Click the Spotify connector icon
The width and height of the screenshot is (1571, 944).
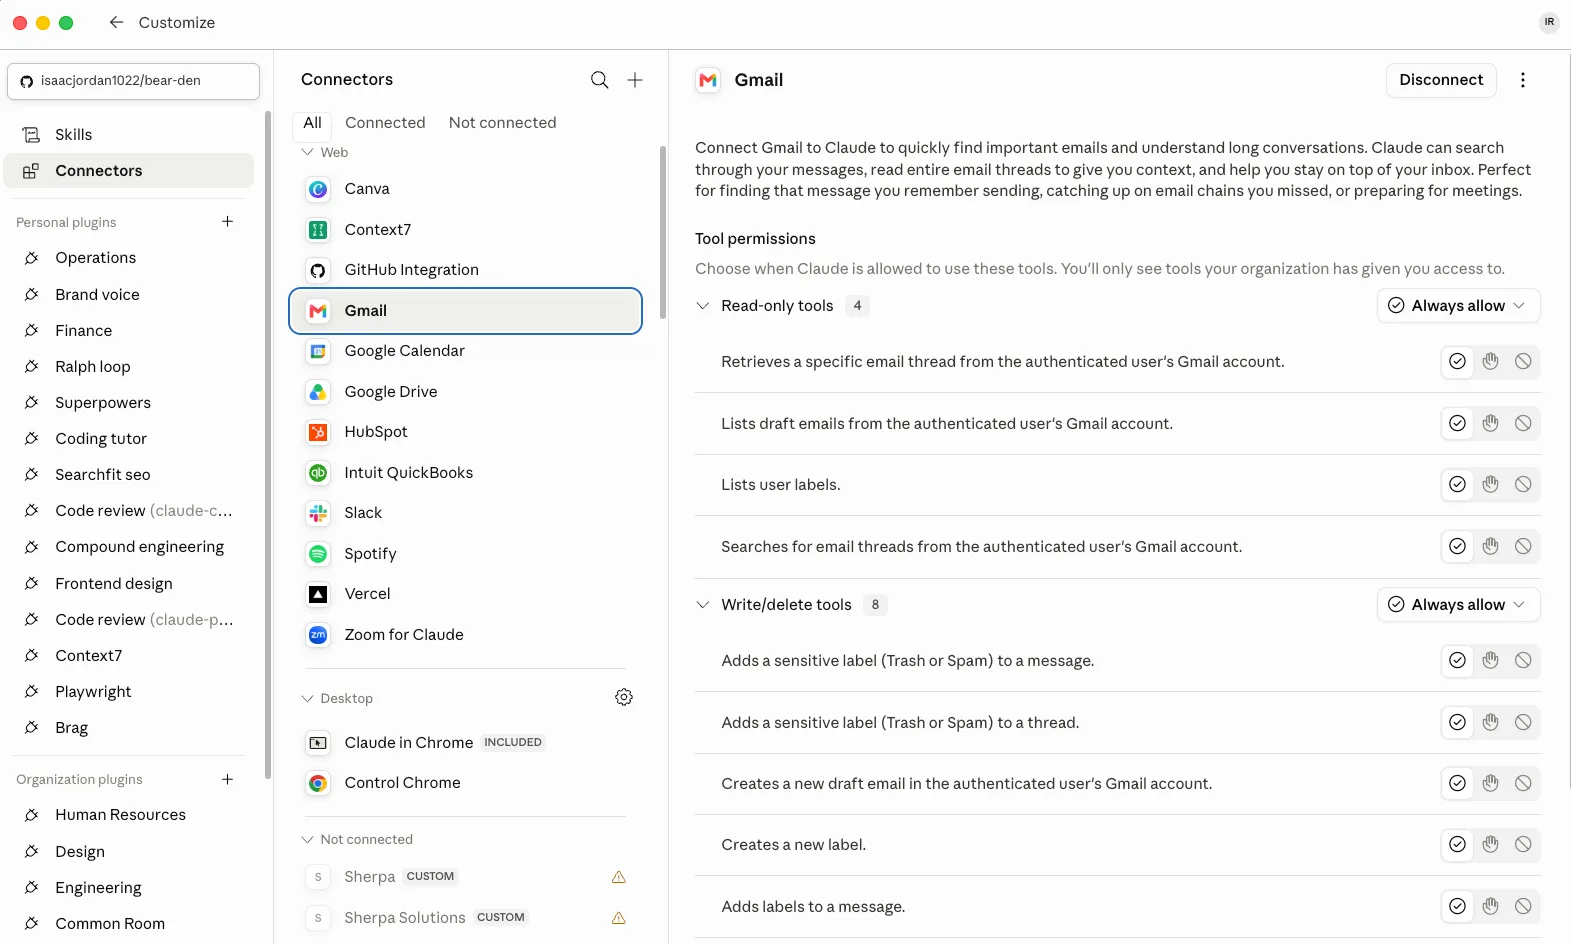pos(318,554)
